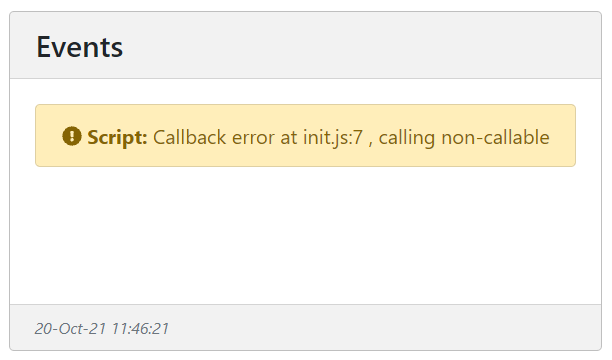Select the 'calling non-callable' error text

[464, 137]
